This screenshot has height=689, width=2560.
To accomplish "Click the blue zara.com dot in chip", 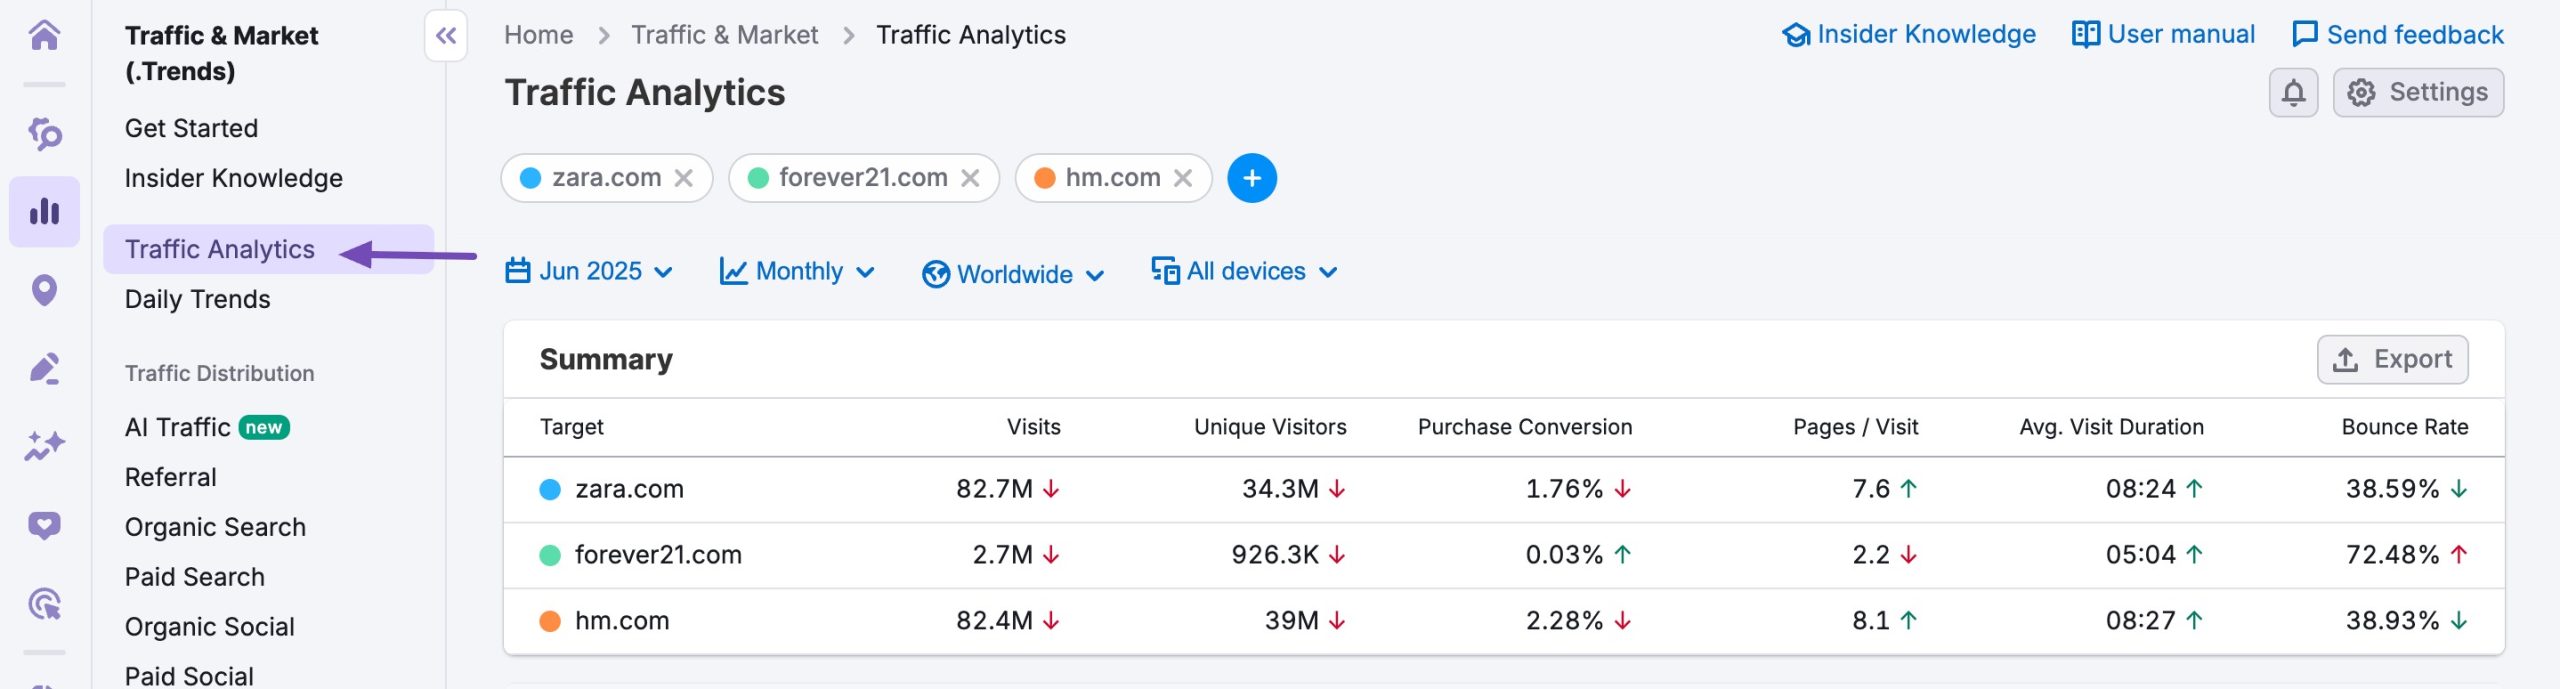I will click(x=531, y=178).
